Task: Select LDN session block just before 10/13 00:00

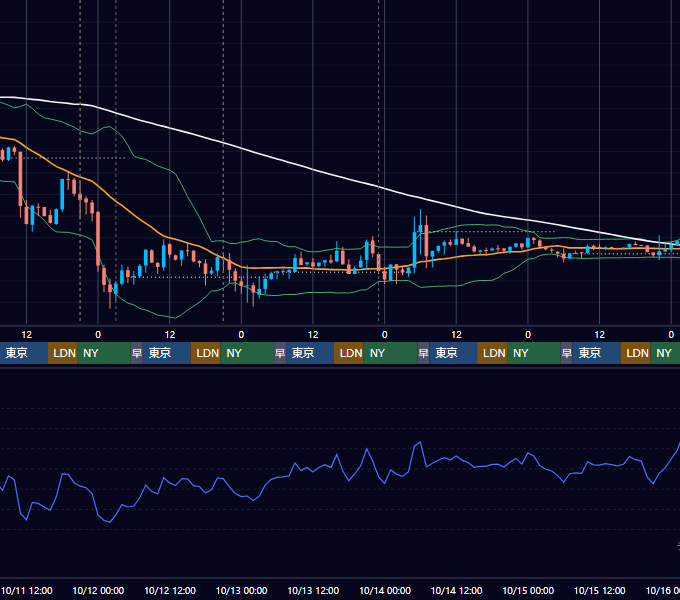Action: pos(206,353)
